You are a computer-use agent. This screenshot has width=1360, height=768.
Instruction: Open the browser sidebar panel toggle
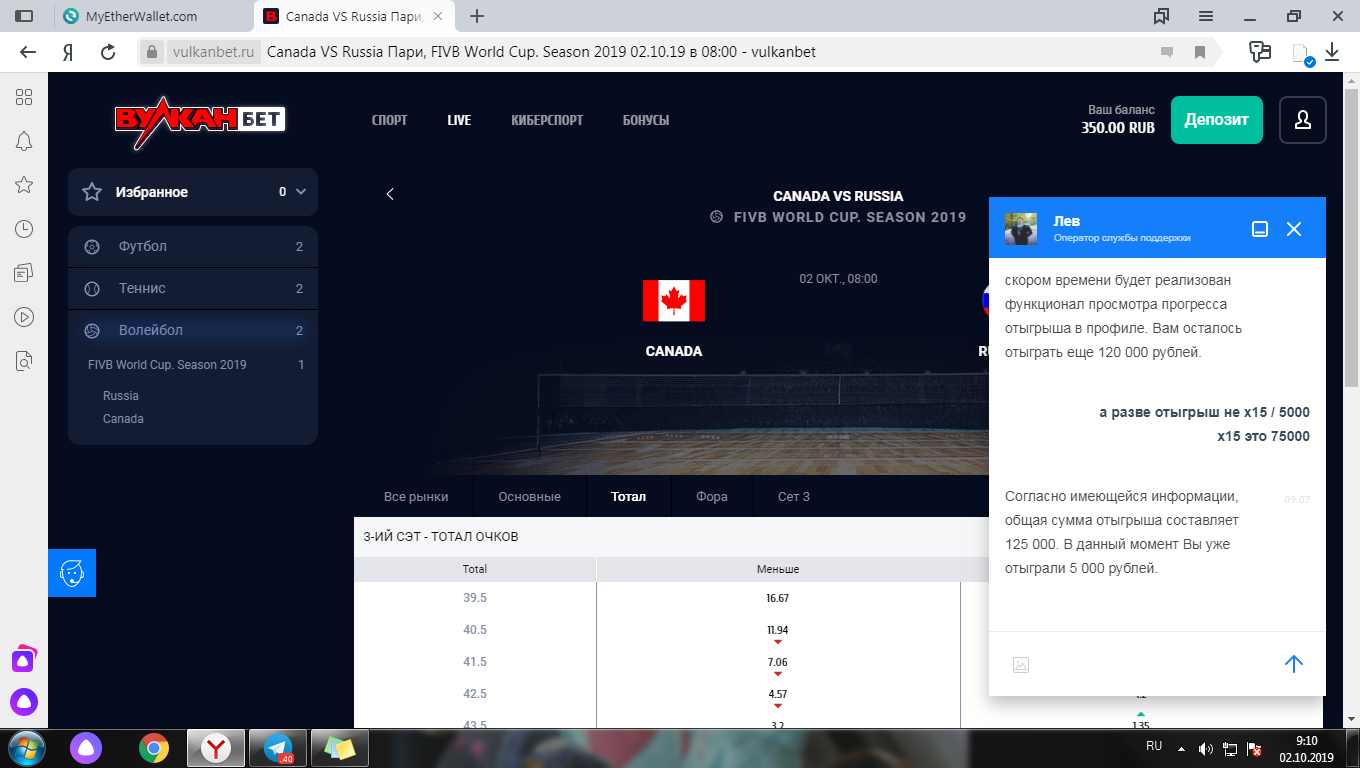[24, 16]
